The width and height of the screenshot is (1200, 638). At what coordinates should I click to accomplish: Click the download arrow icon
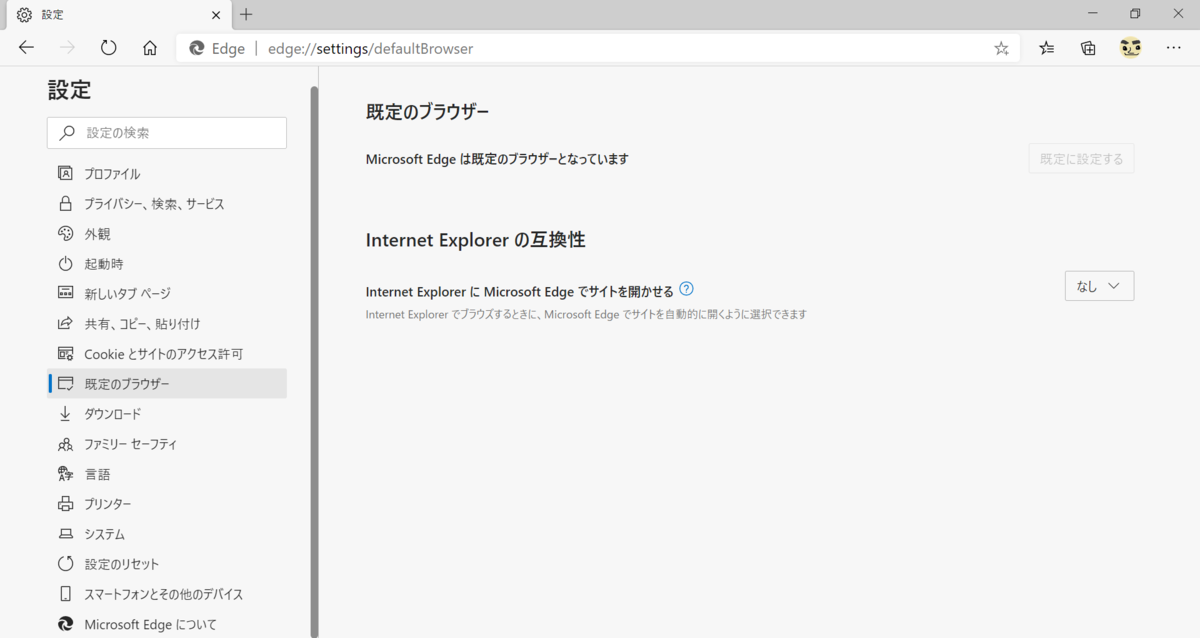[65, 413]
